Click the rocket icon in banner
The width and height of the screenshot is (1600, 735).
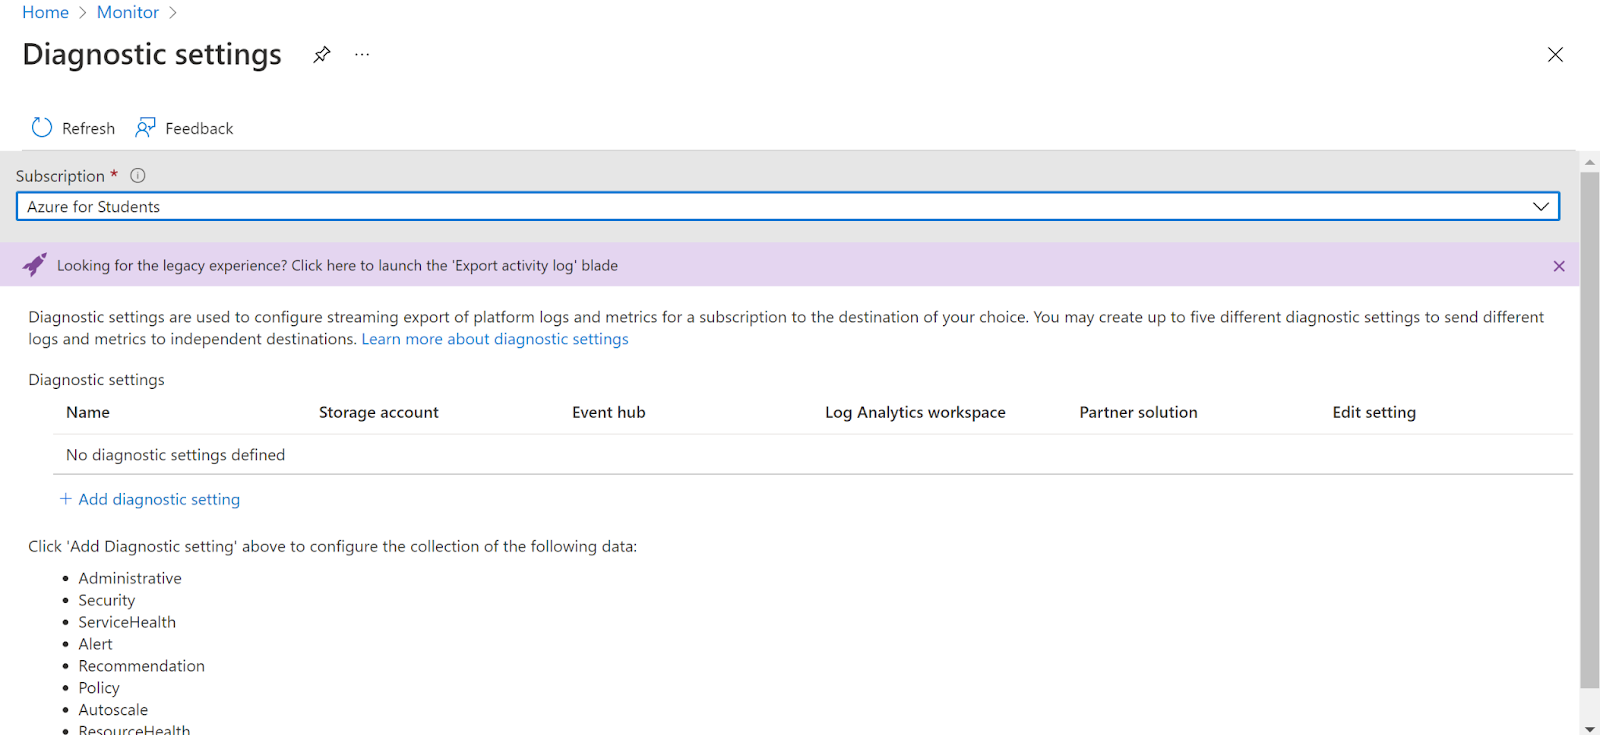pos(35,265)
